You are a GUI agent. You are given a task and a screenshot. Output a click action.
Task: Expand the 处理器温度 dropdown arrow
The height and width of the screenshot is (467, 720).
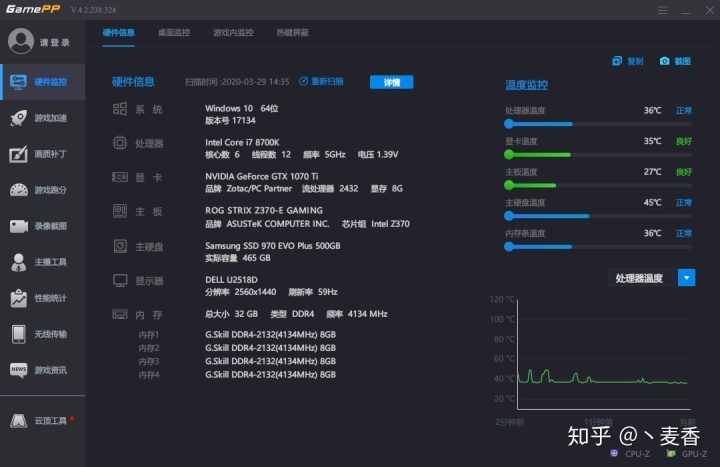click(x=686, y=278)
